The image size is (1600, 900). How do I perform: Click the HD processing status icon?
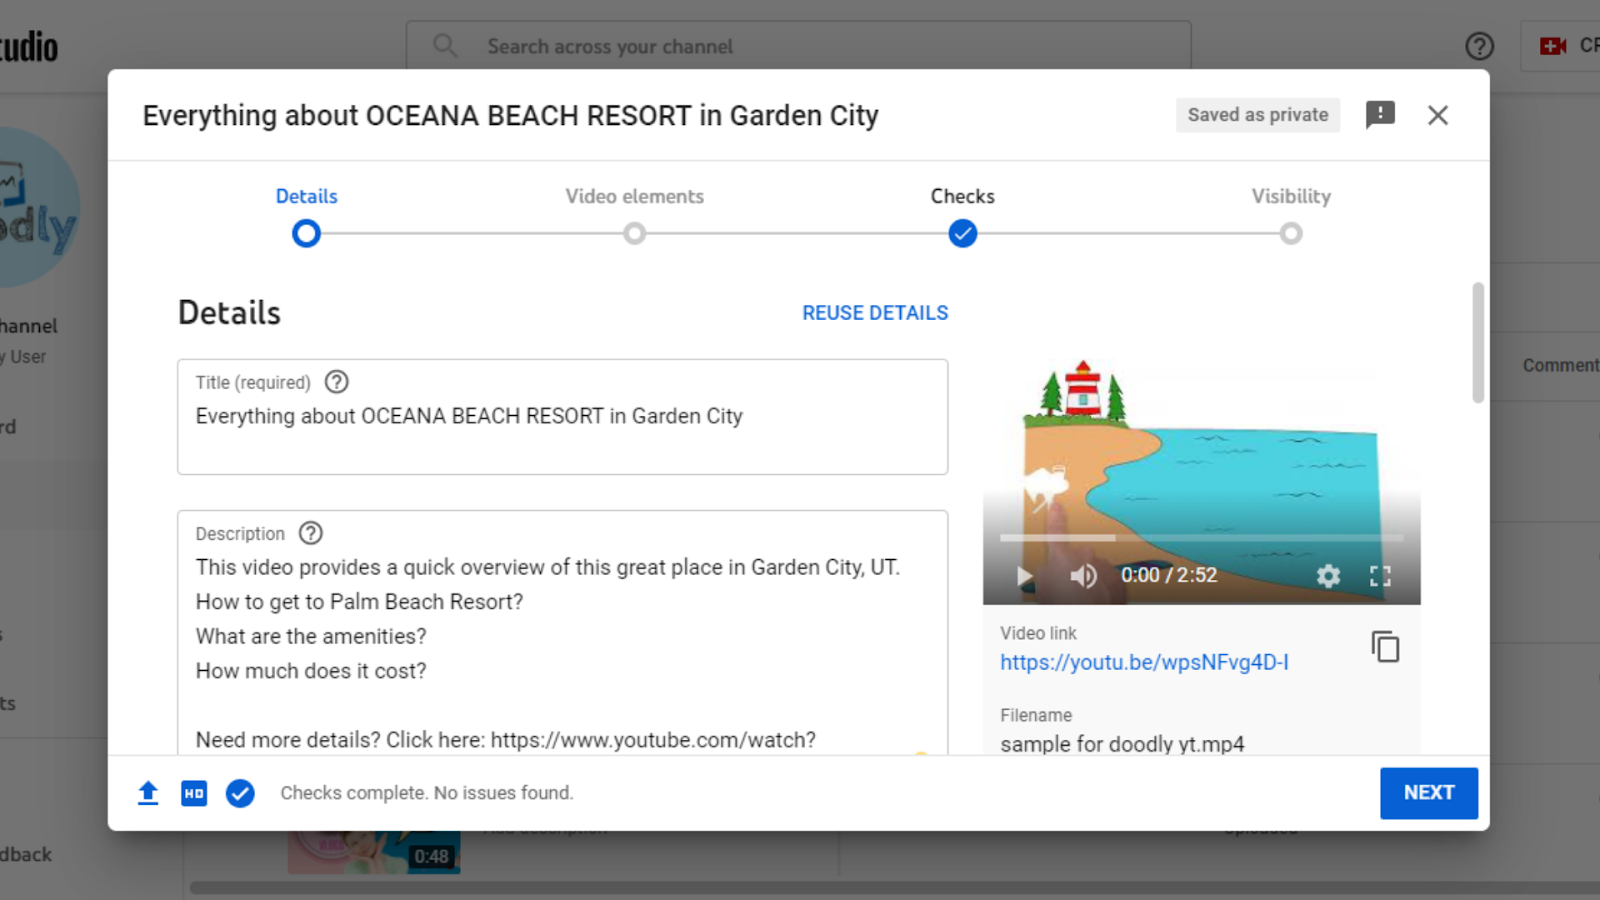(x=194, y=793)
